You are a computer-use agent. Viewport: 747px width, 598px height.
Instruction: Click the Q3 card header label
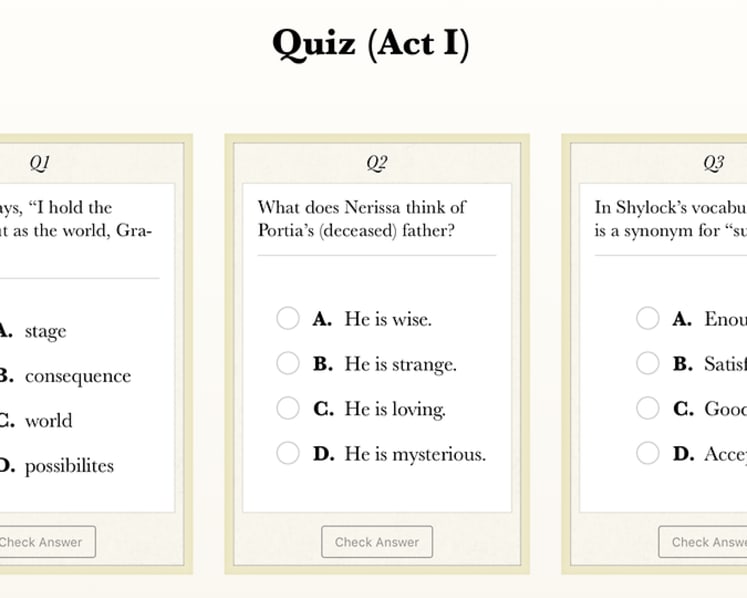point(714,163)
